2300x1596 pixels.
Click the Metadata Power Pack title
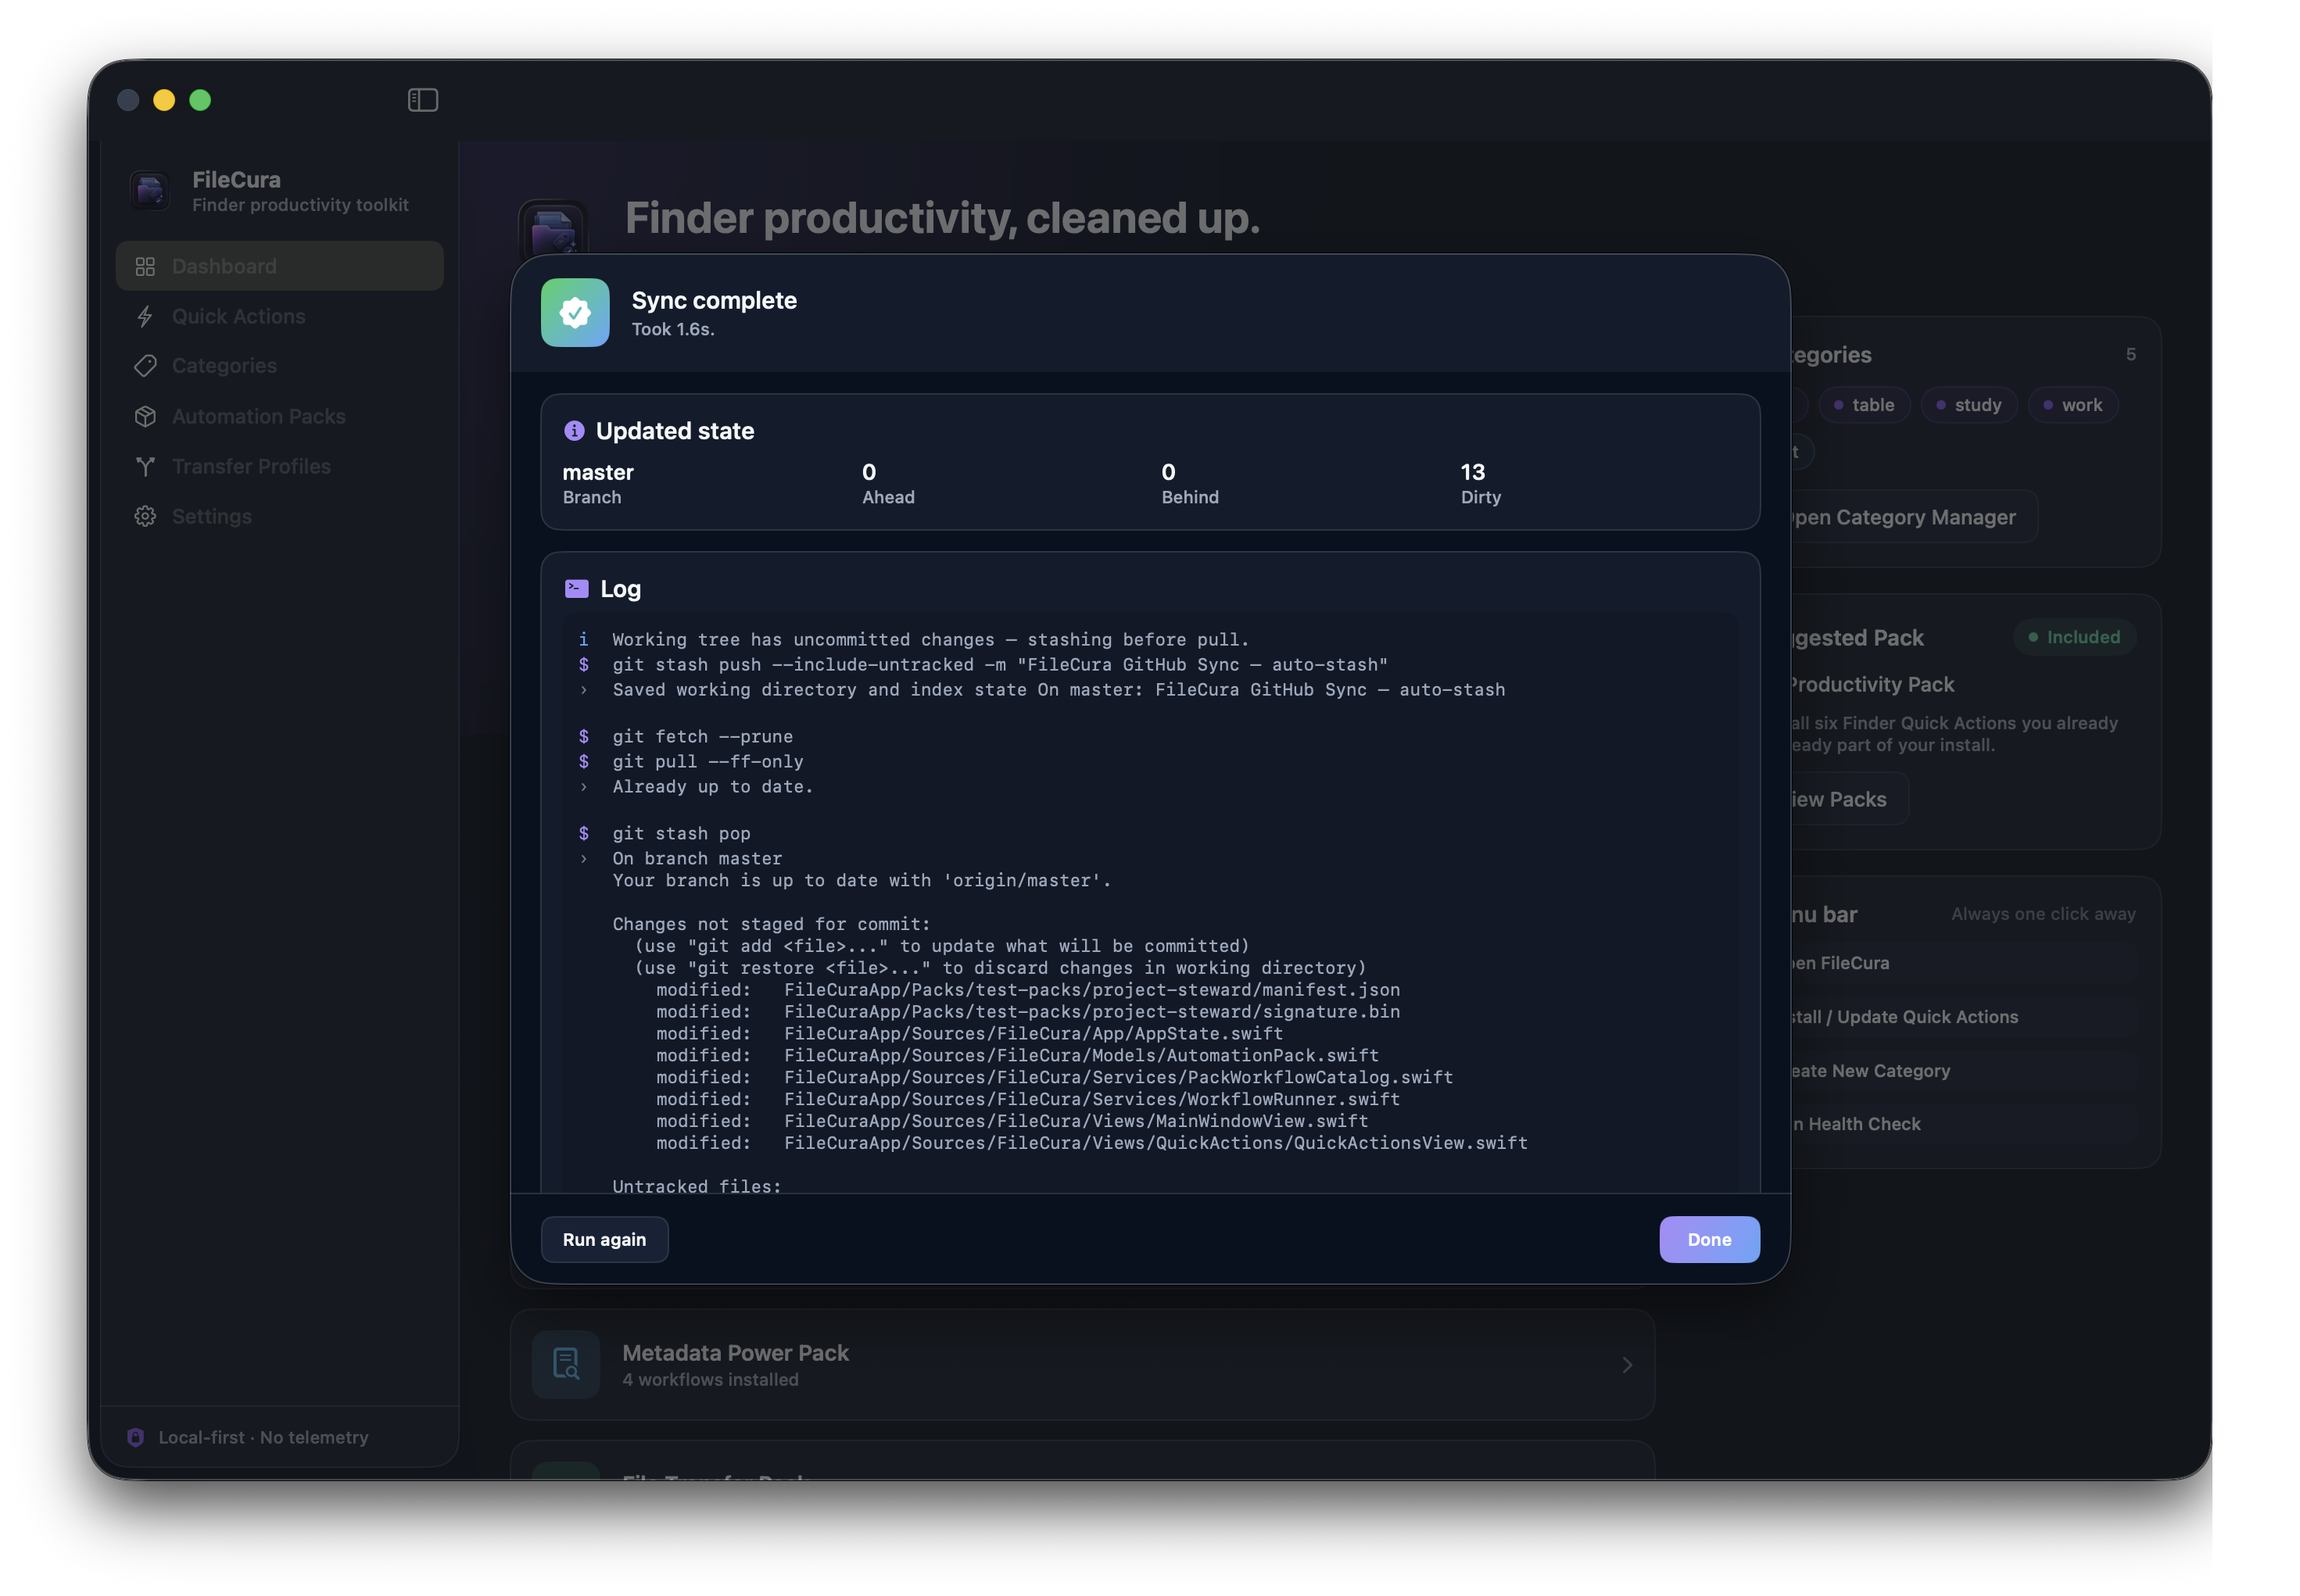735,1352
